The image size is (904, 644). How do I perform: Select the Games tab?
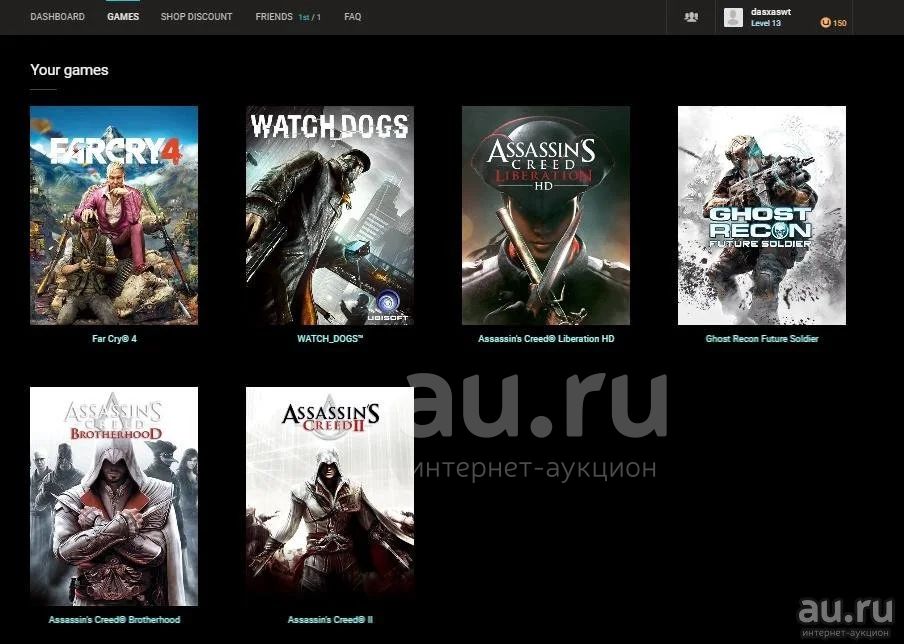(x=123, y=17)
